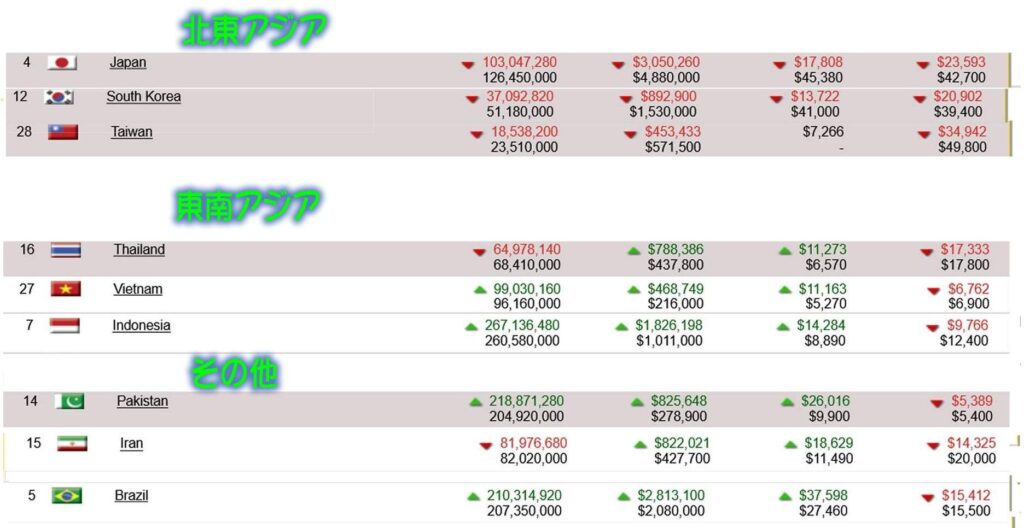Open the Thailand country link
This screenshot has height=528, width=1024.
coord(139,250)
